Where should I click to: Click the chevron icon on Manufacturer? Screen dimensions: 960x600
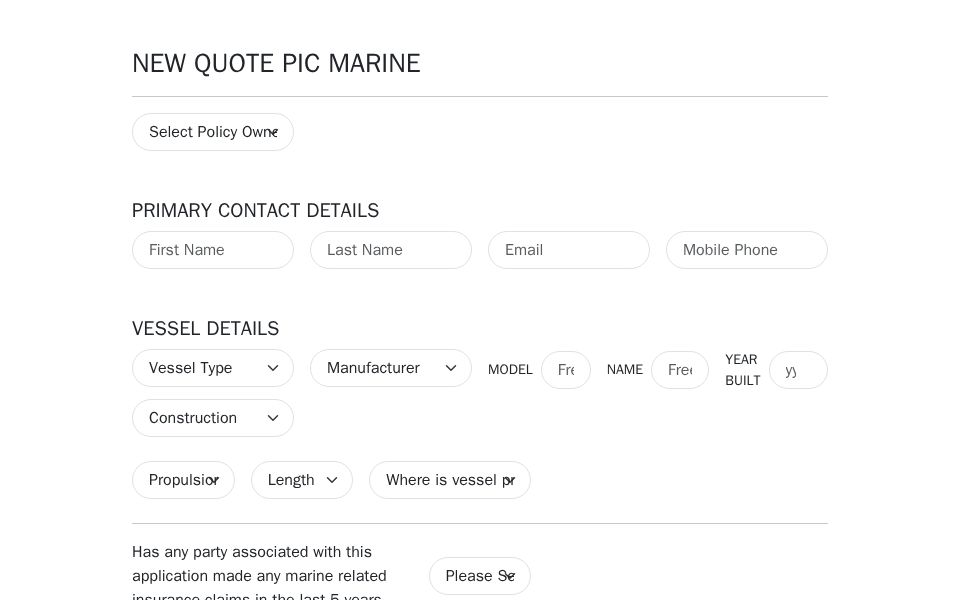451,368
